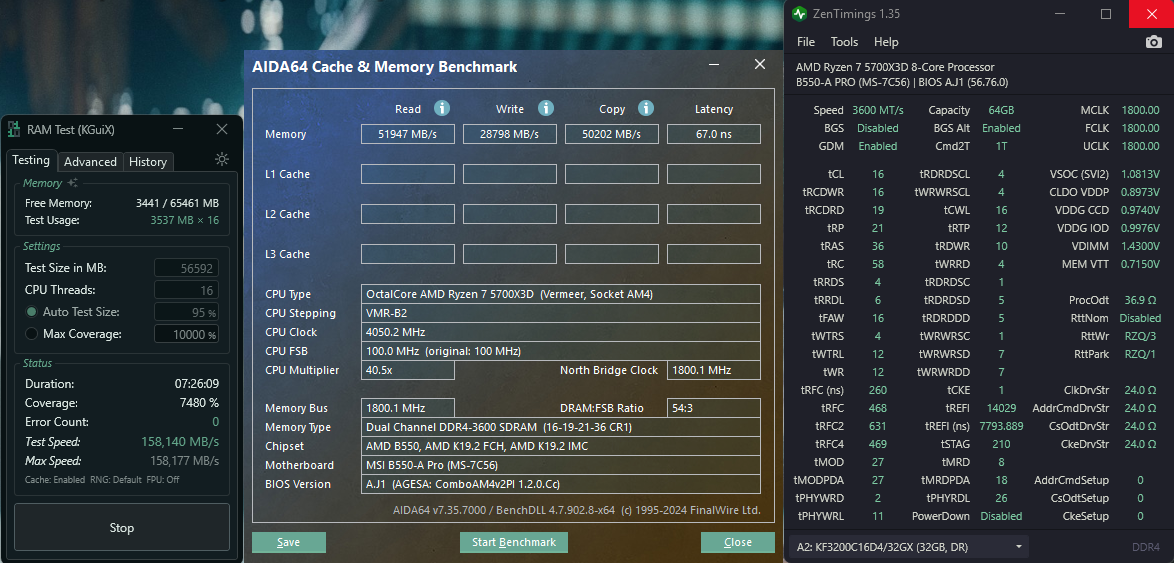The height and width of the screenshot is (563, 1174).
Task: Click the Save button in AIDA64
Action: coord(289,542)
